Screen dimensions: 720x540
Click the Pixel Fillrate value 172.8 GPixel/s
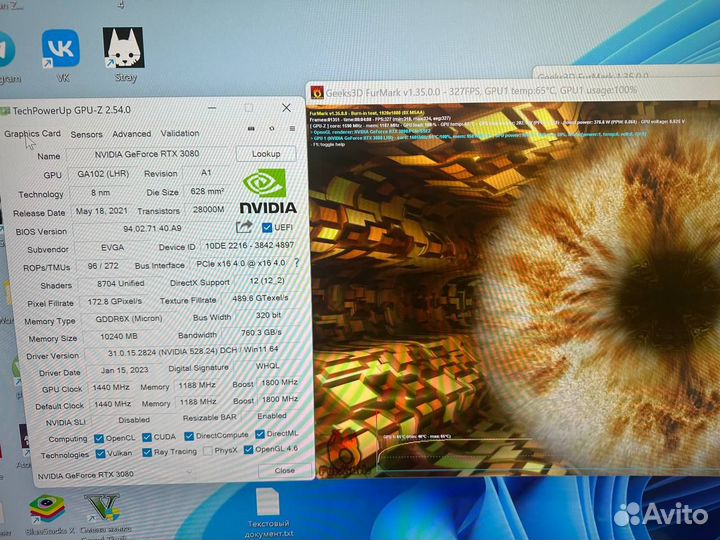(x=114, y=302)
